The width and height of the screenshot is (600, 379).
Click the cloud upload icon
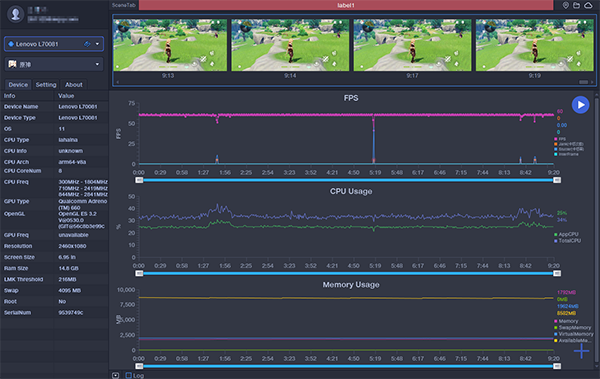tap(588, 5)
